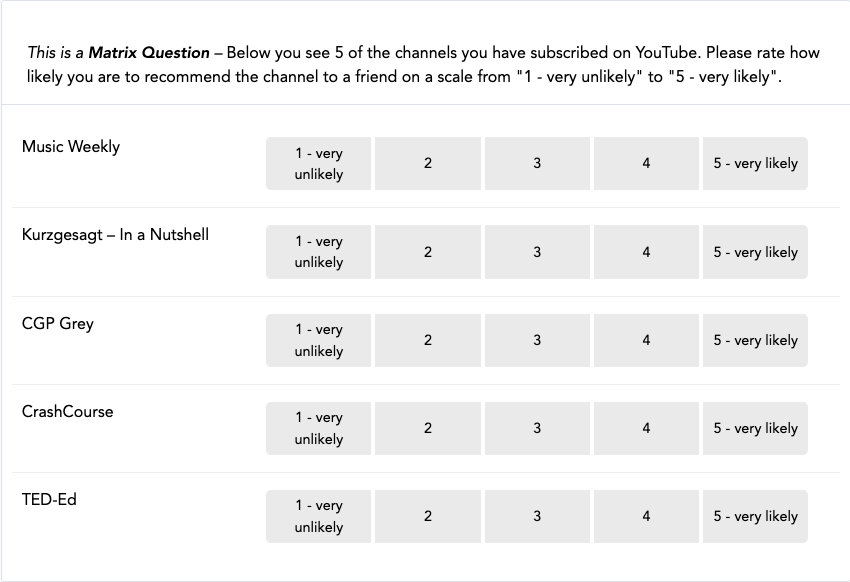Rate Kurzgesagt – In a Nutshell a 4

point(646,252)
